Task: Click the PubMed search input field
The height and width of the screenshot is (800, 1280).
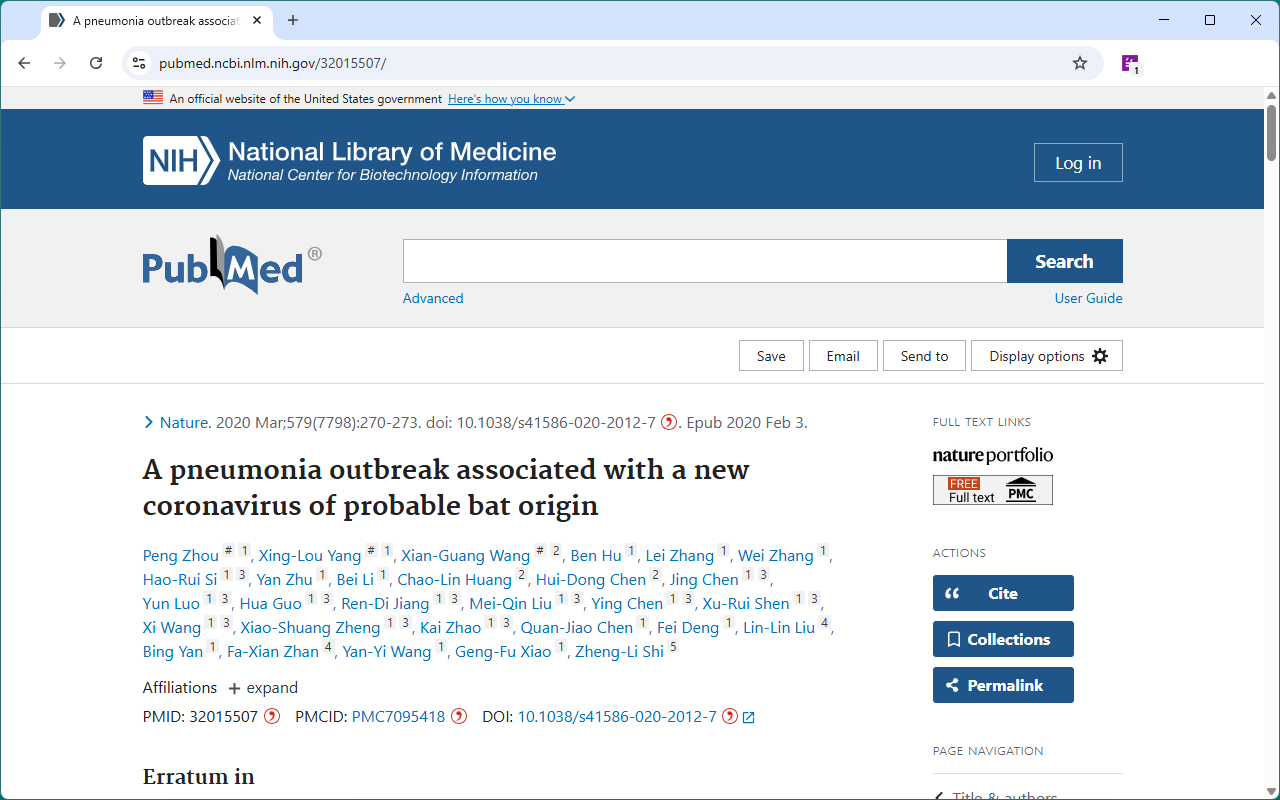Action: 705,261
